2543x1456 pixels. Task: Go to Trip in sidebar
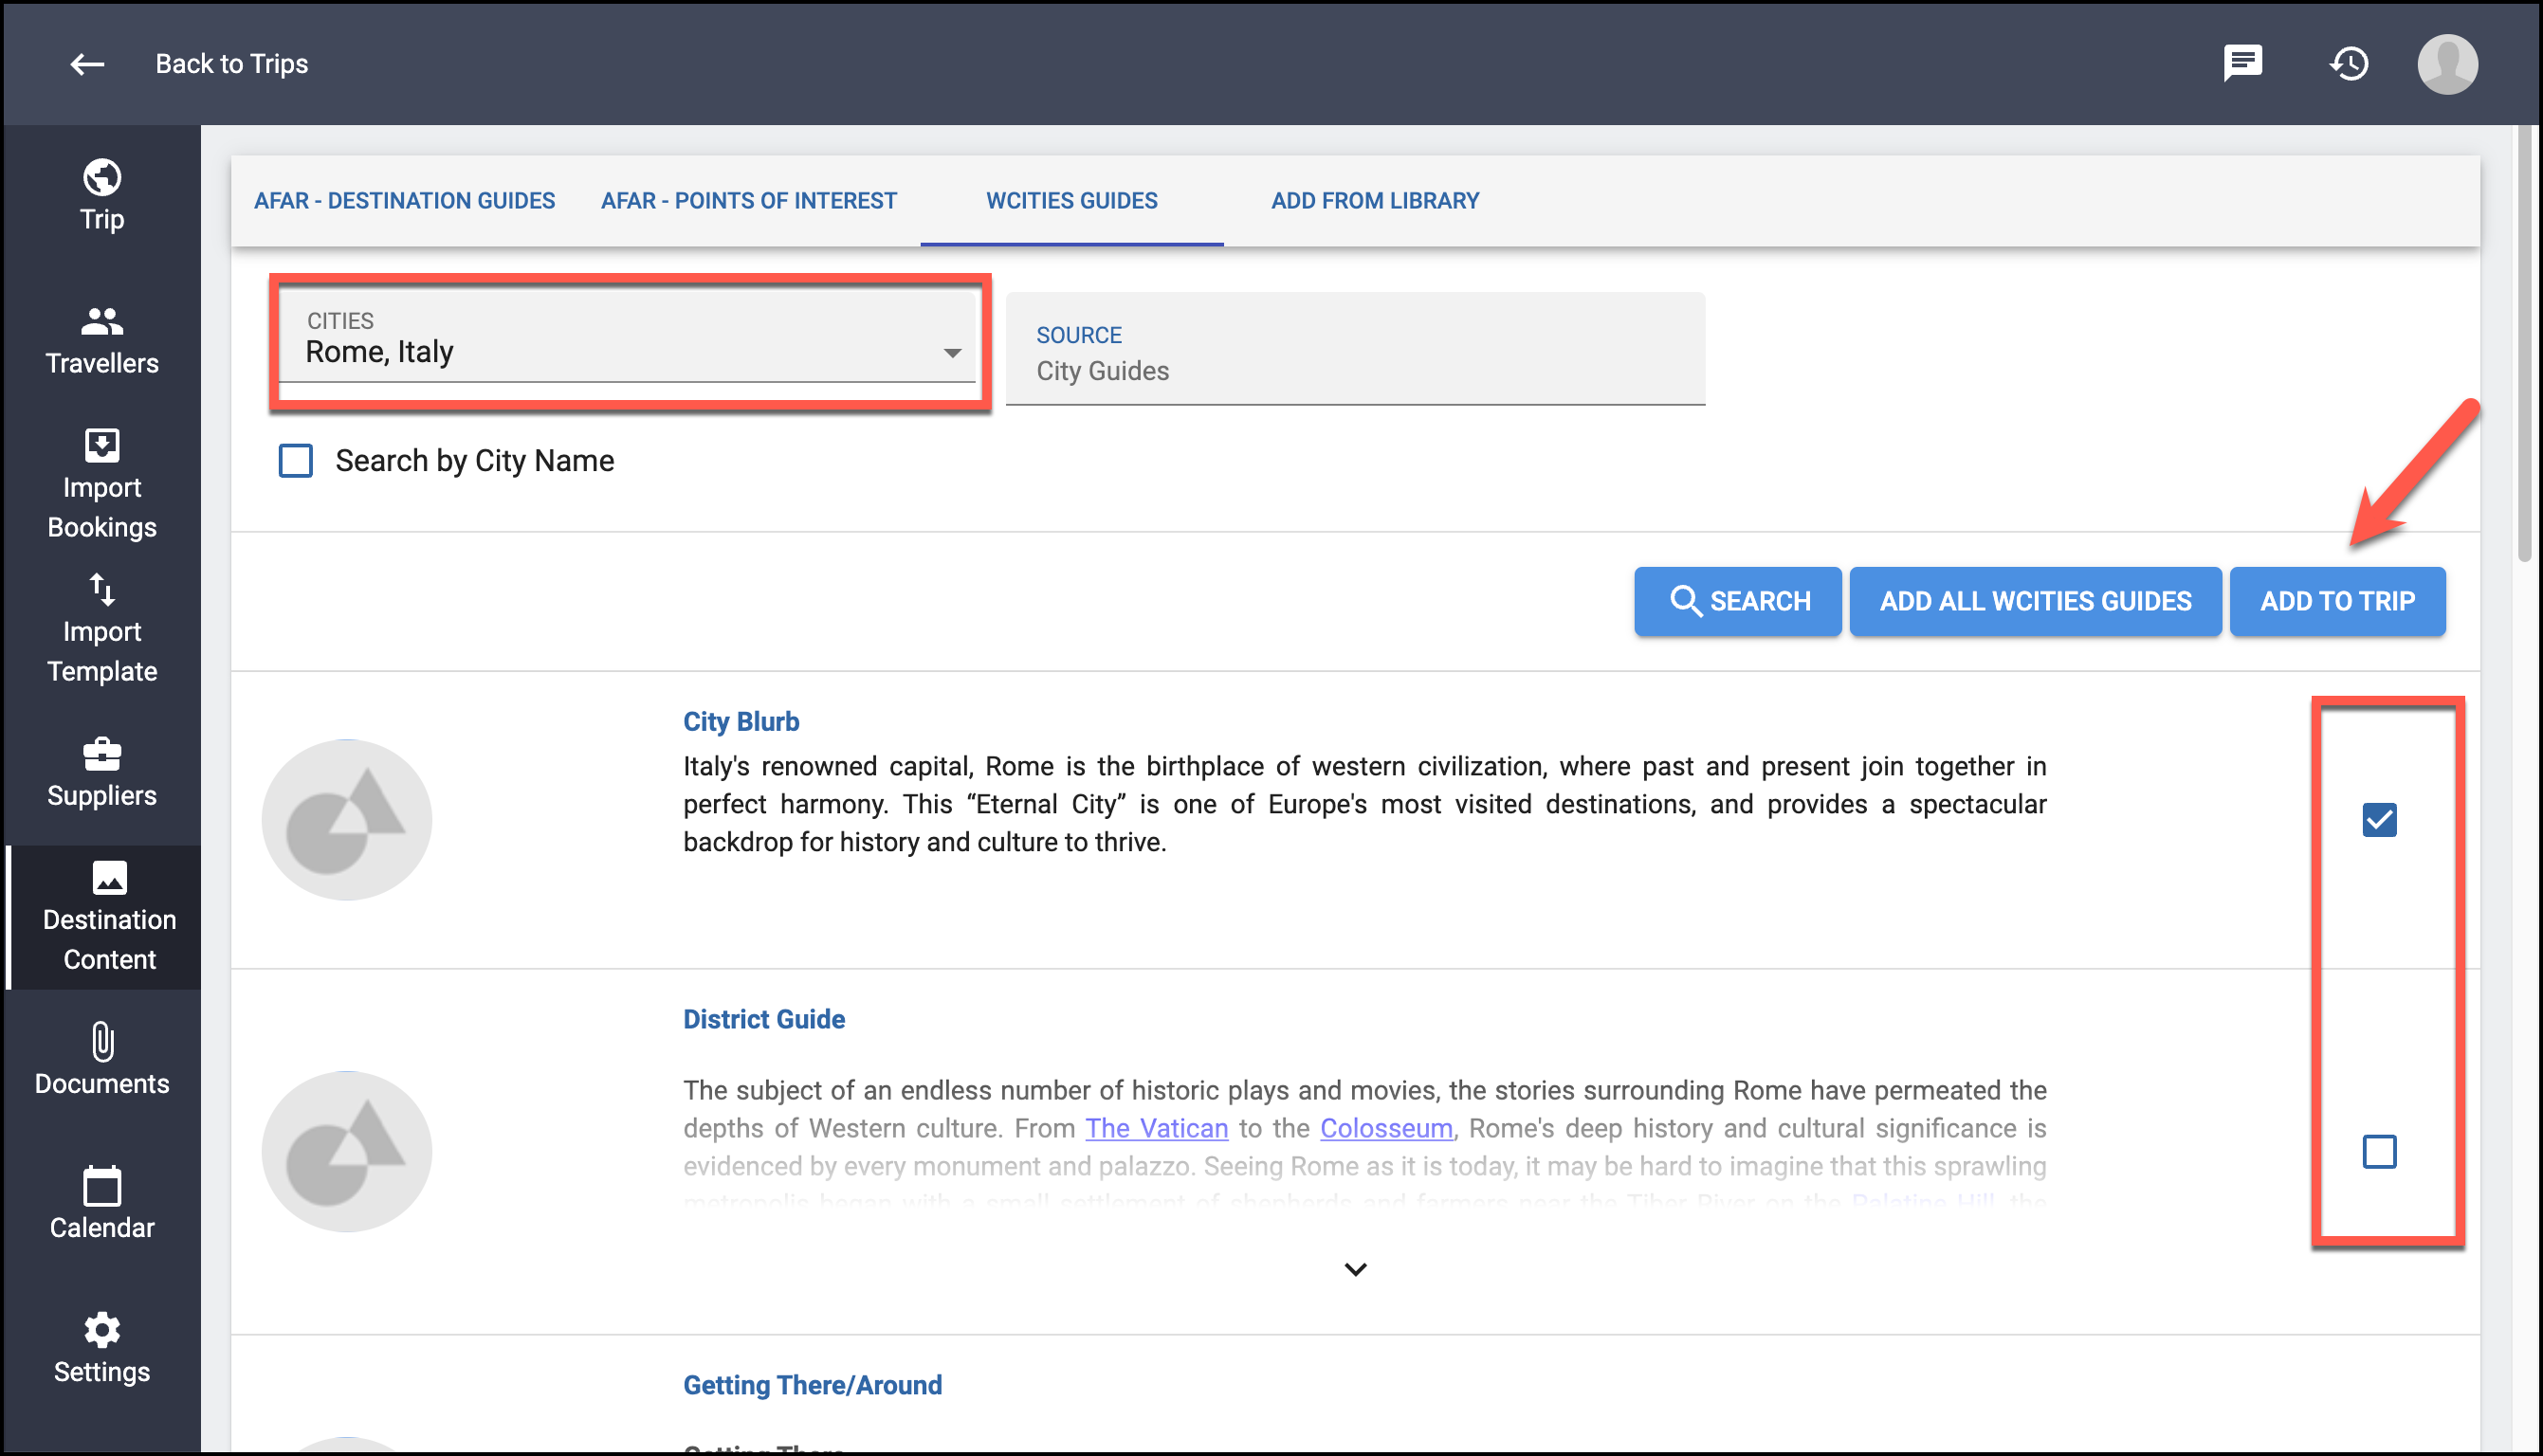[102, 196]
